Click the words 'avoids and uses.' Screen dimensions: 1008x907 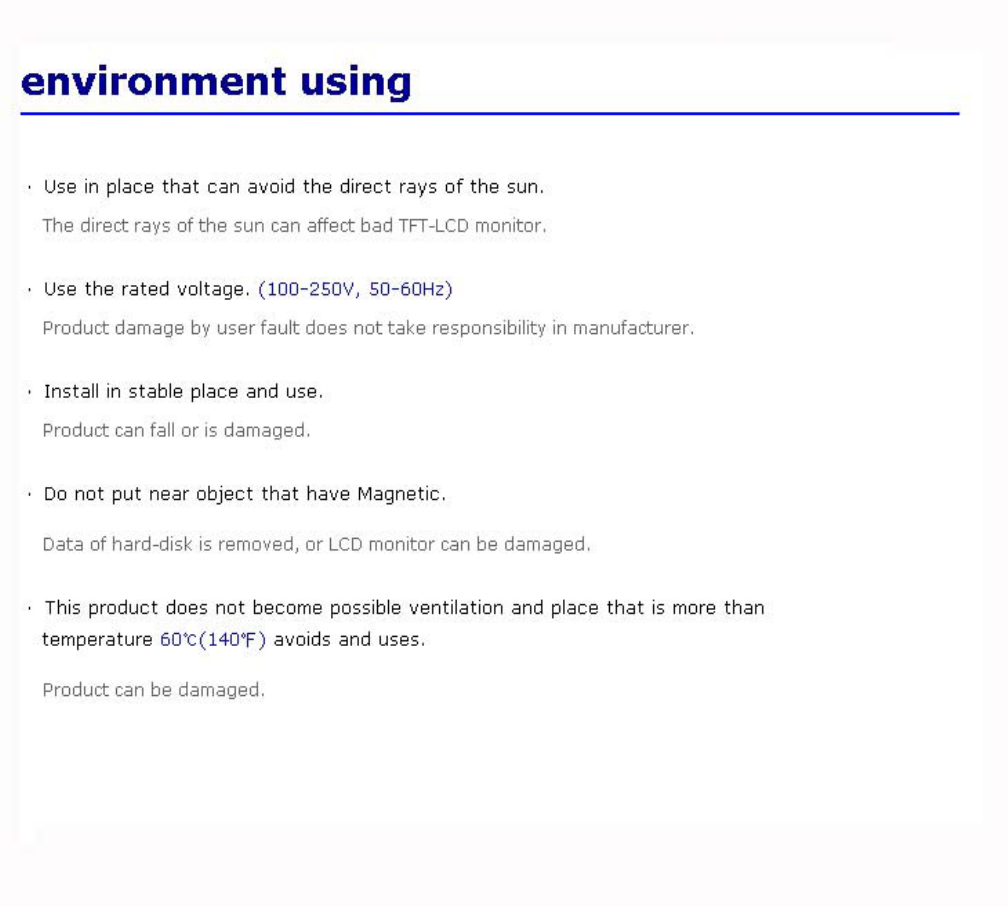click(x=349, y=640)
